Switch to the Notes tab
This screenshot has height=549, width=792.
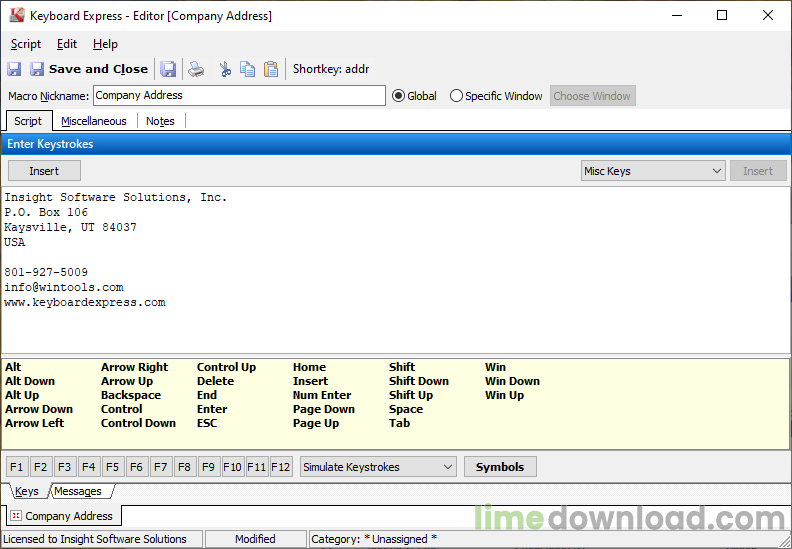coord(160,121)
